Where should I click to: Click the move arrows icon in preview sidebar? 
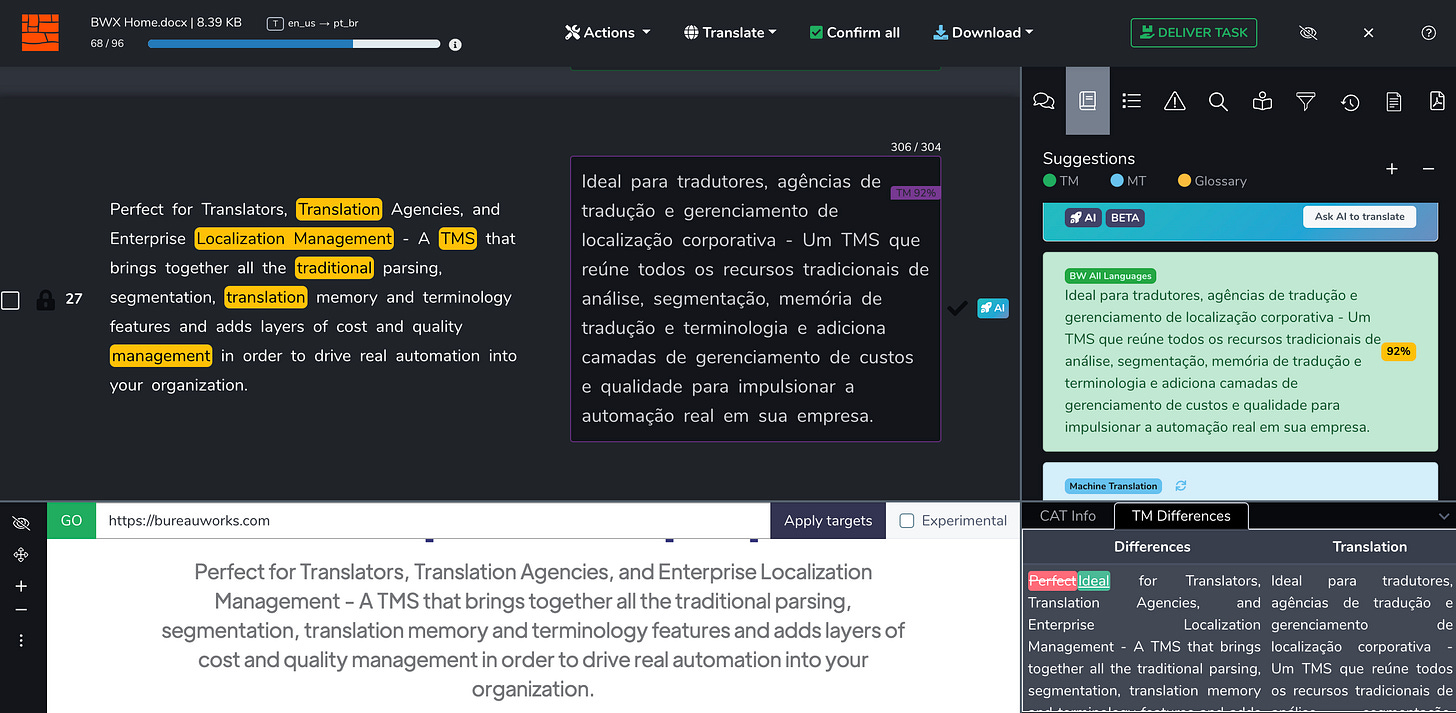21,555
